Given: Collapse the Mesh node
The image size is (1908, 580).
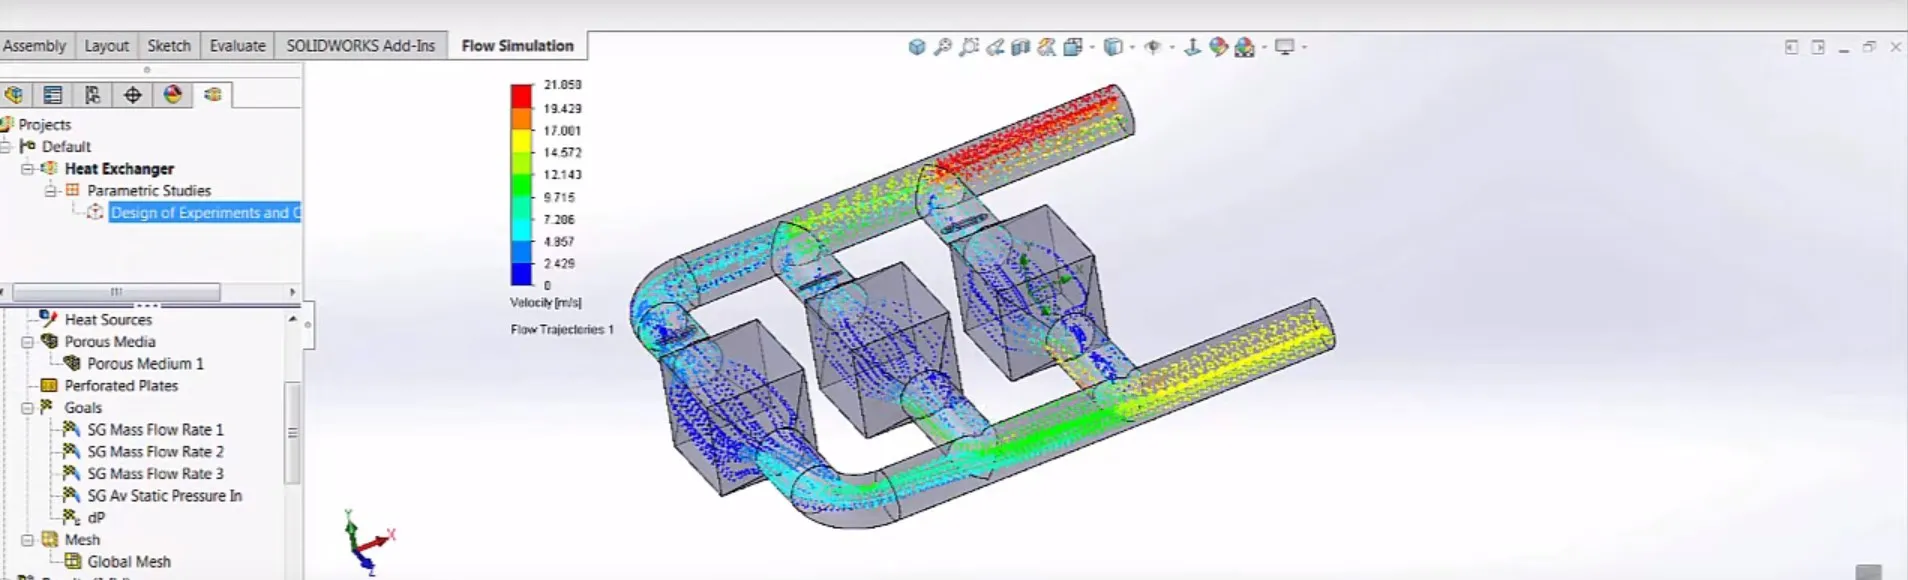Looking at the screenshot, I should 27,540.
